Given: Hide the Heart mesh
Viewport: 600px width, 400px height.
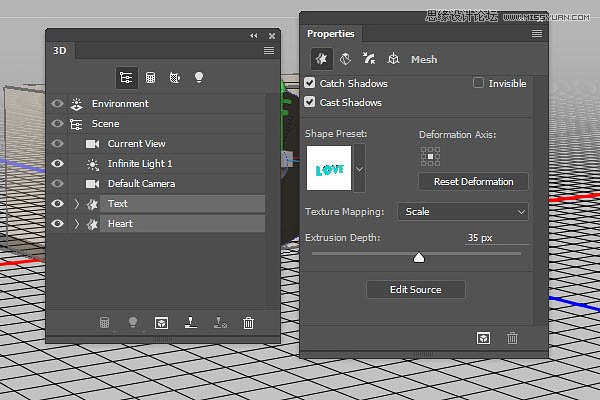Looking at the screenshot, I should pyautogui.click(x=57, y=223).
